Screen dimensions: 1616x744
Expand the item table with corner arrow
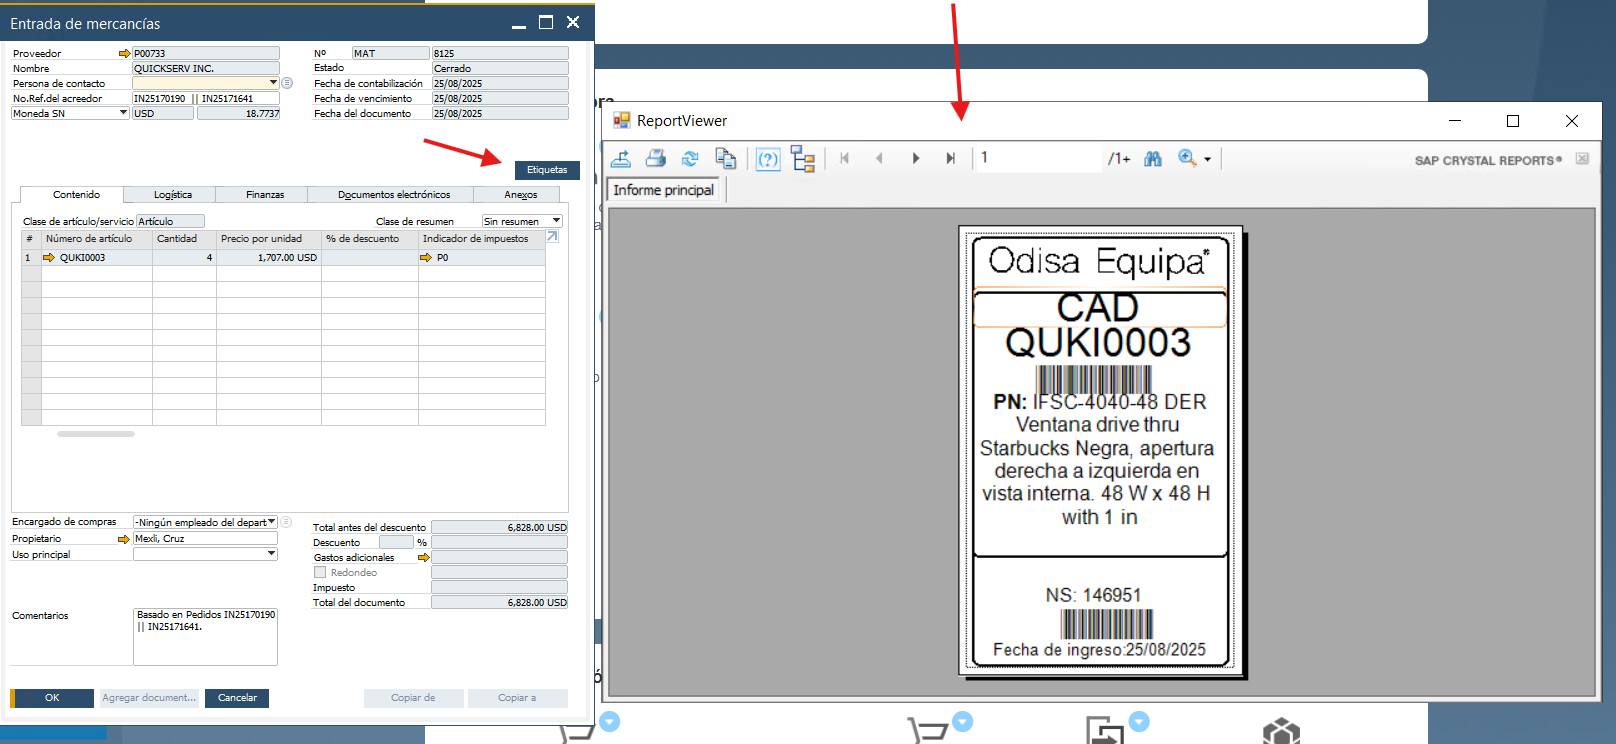pyautogui.click(x=552, y=237)
